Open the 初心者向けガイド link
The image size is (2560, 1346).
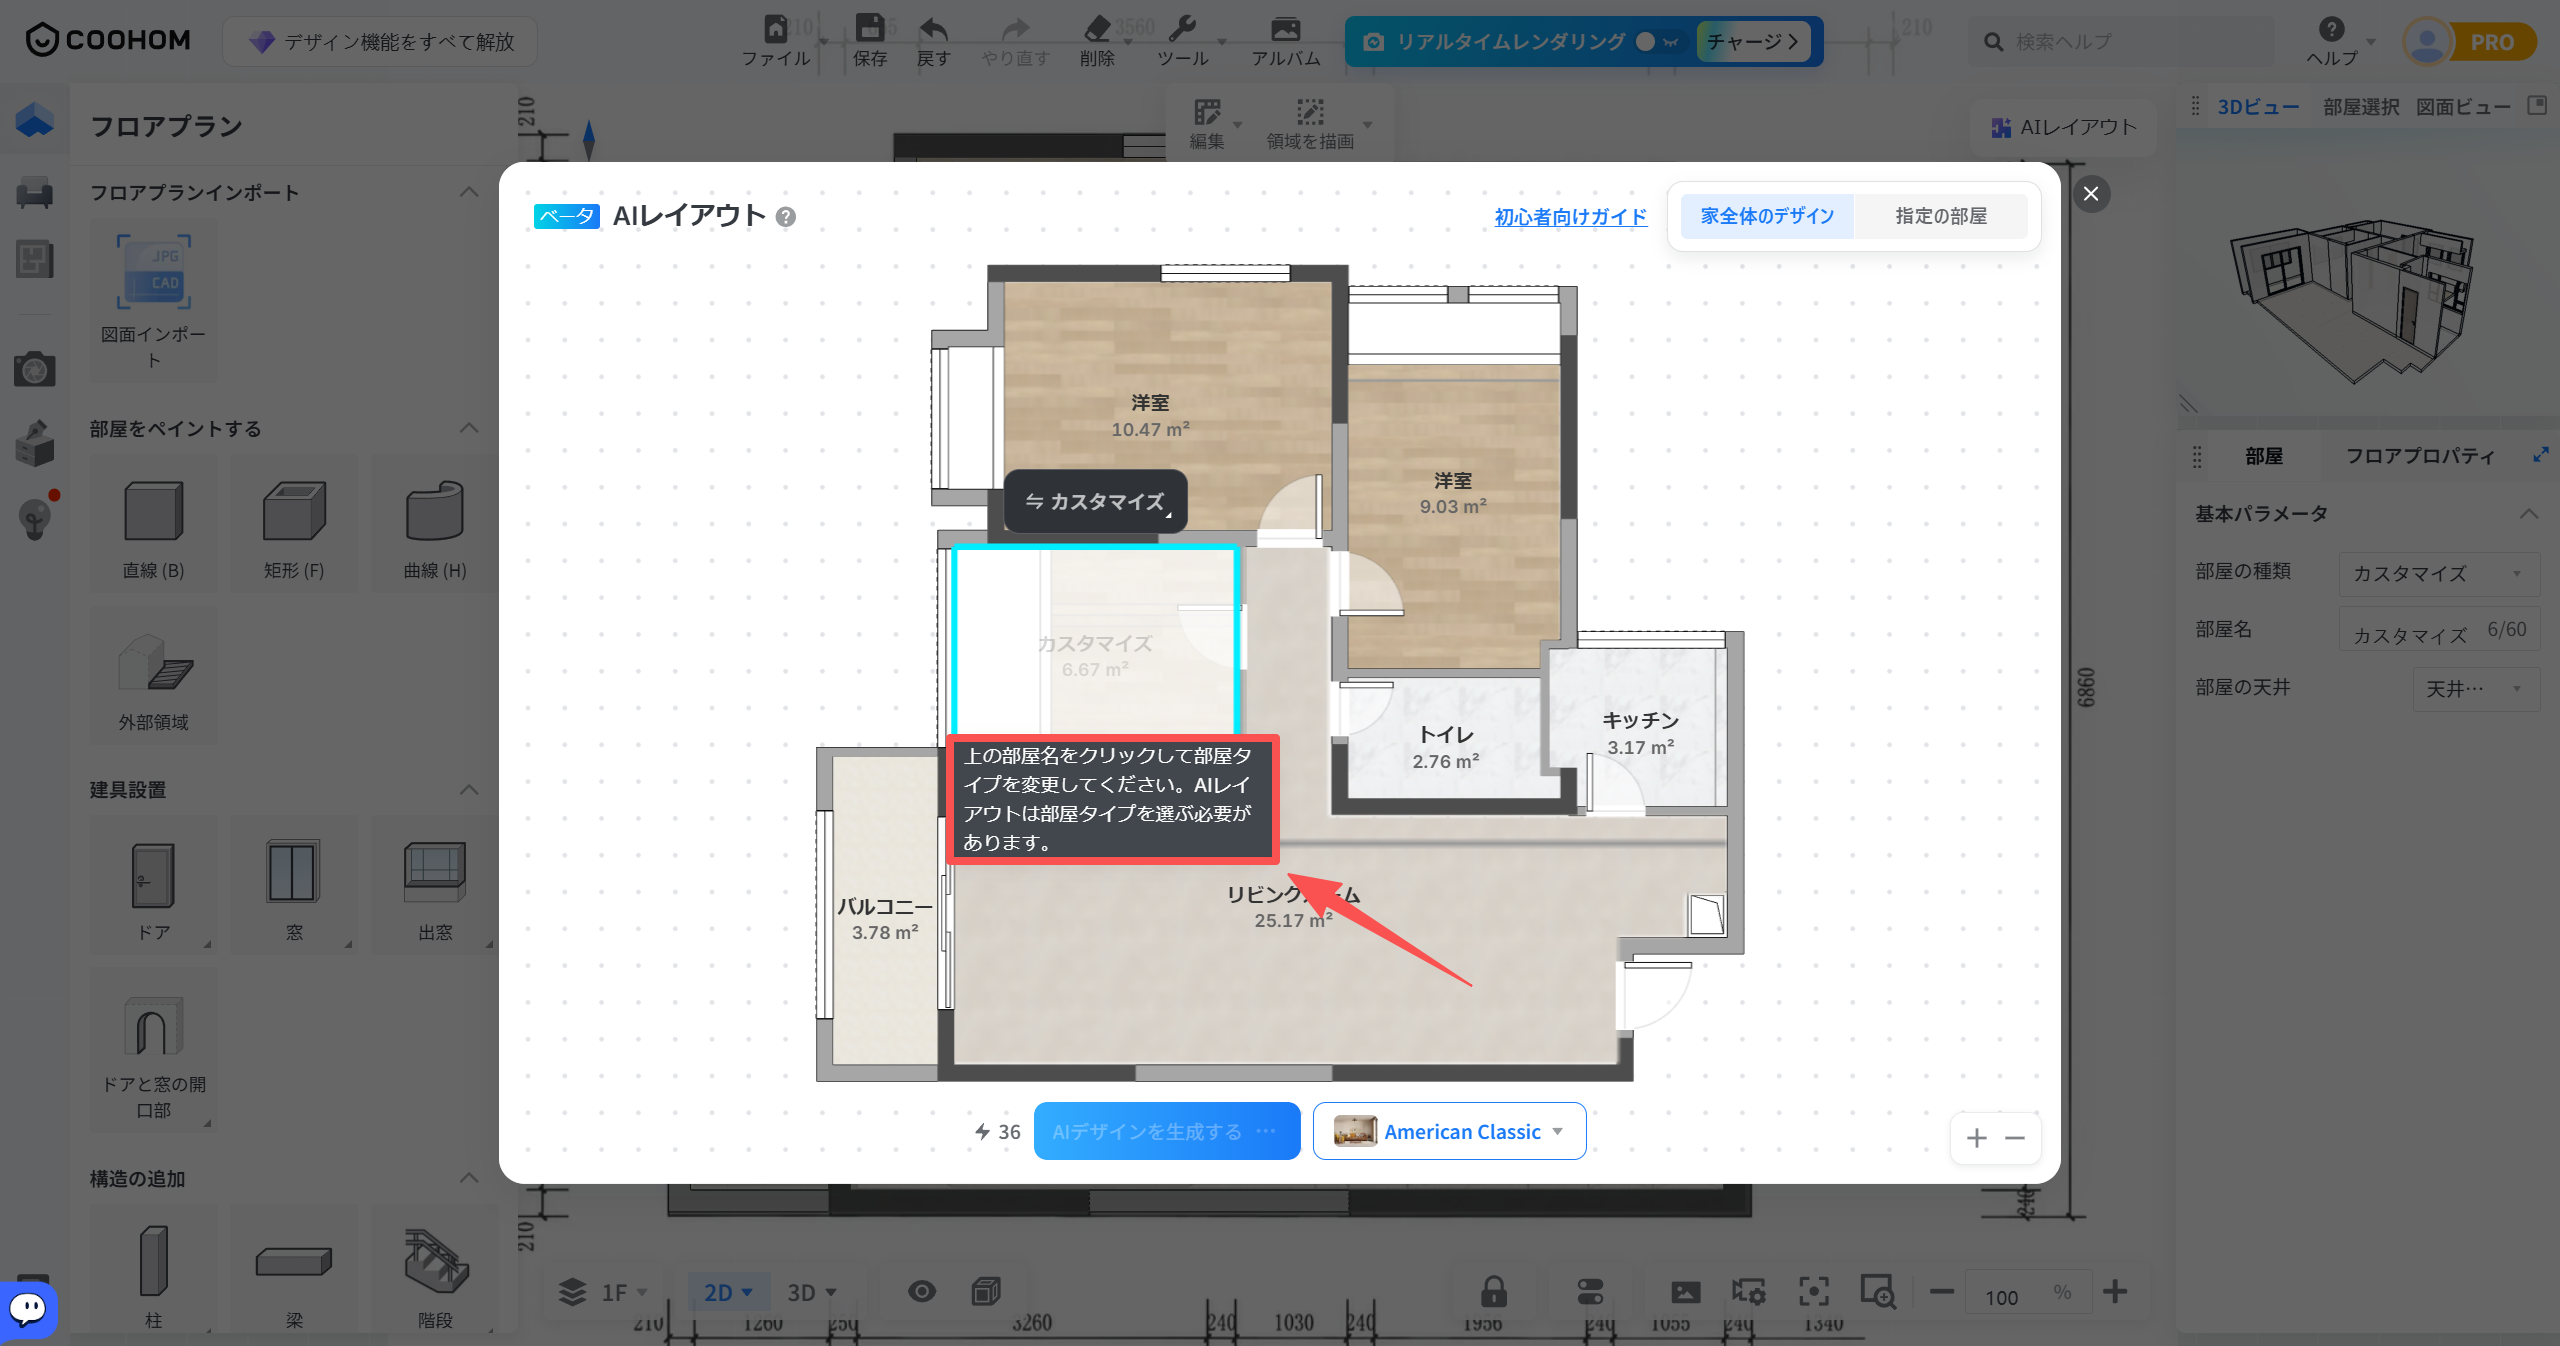1570,216
